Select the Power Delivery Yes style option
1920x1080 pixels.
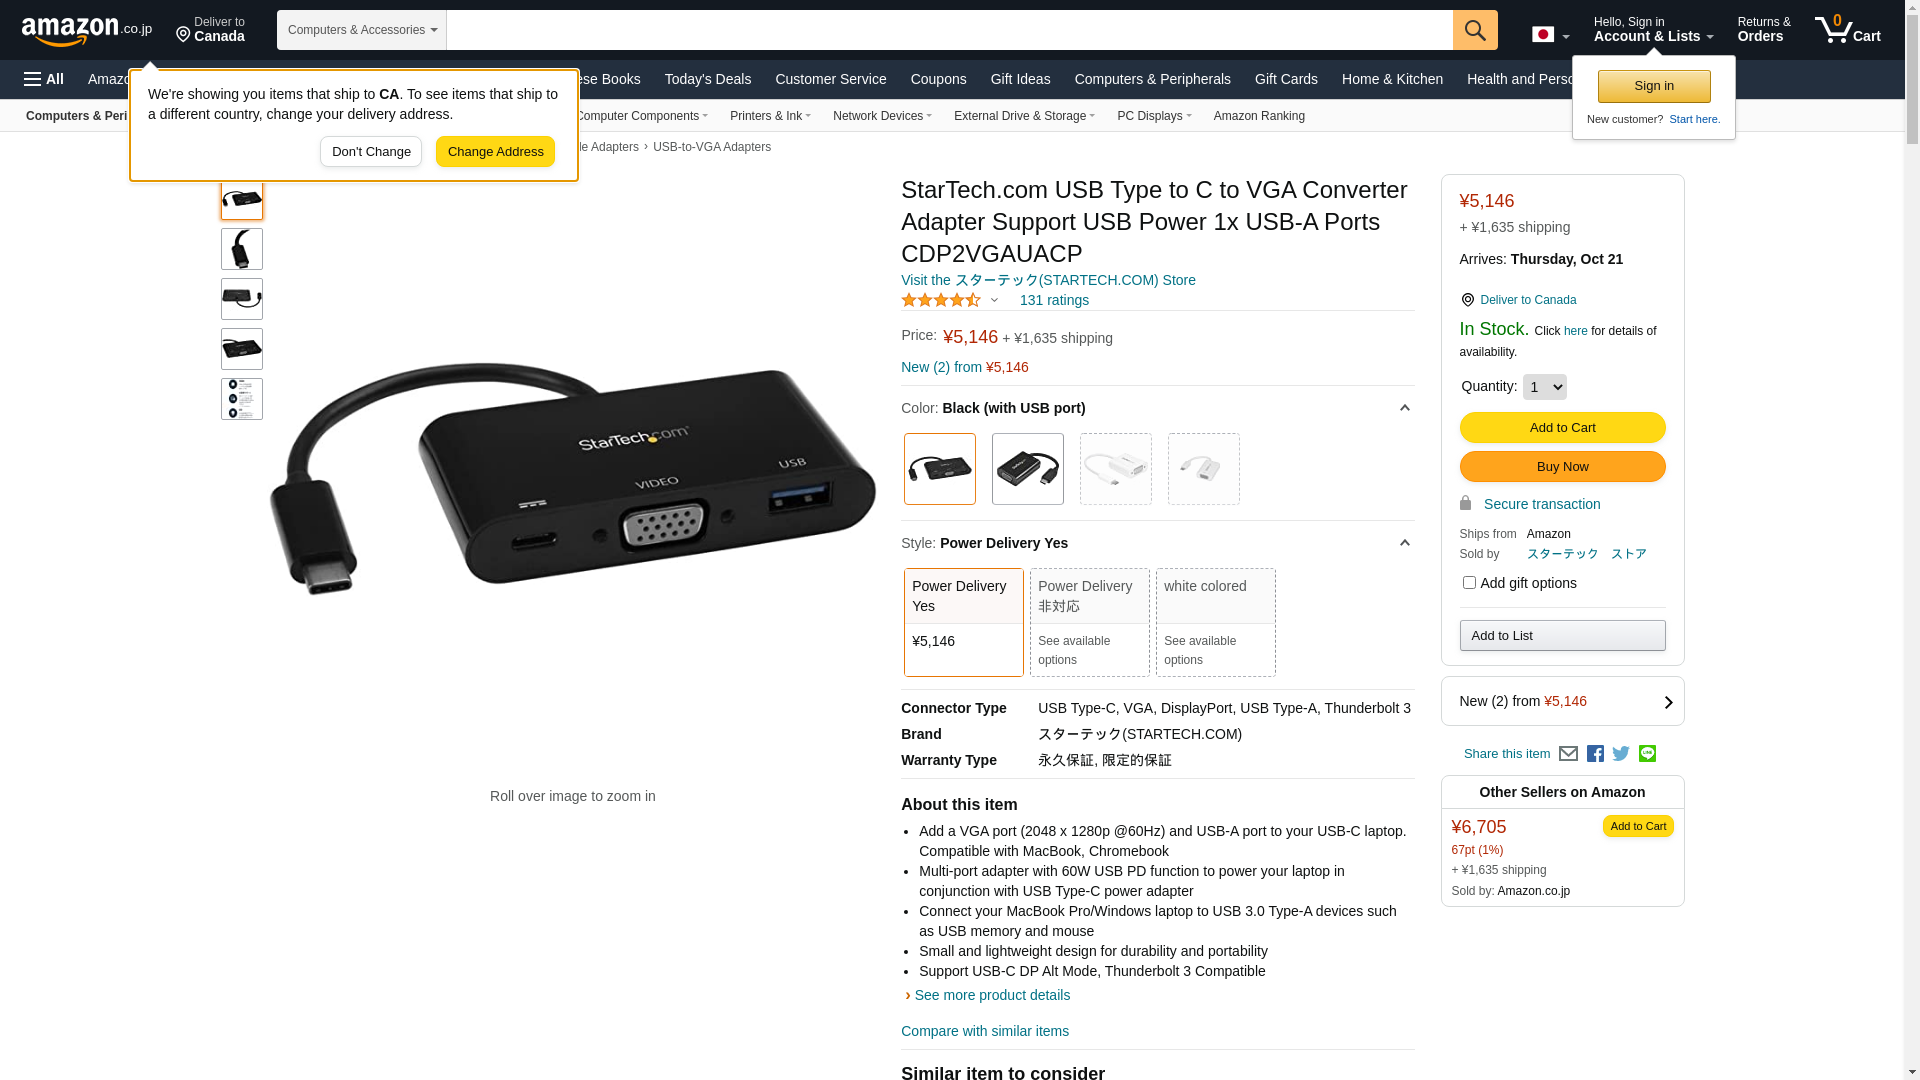[963, 622]
